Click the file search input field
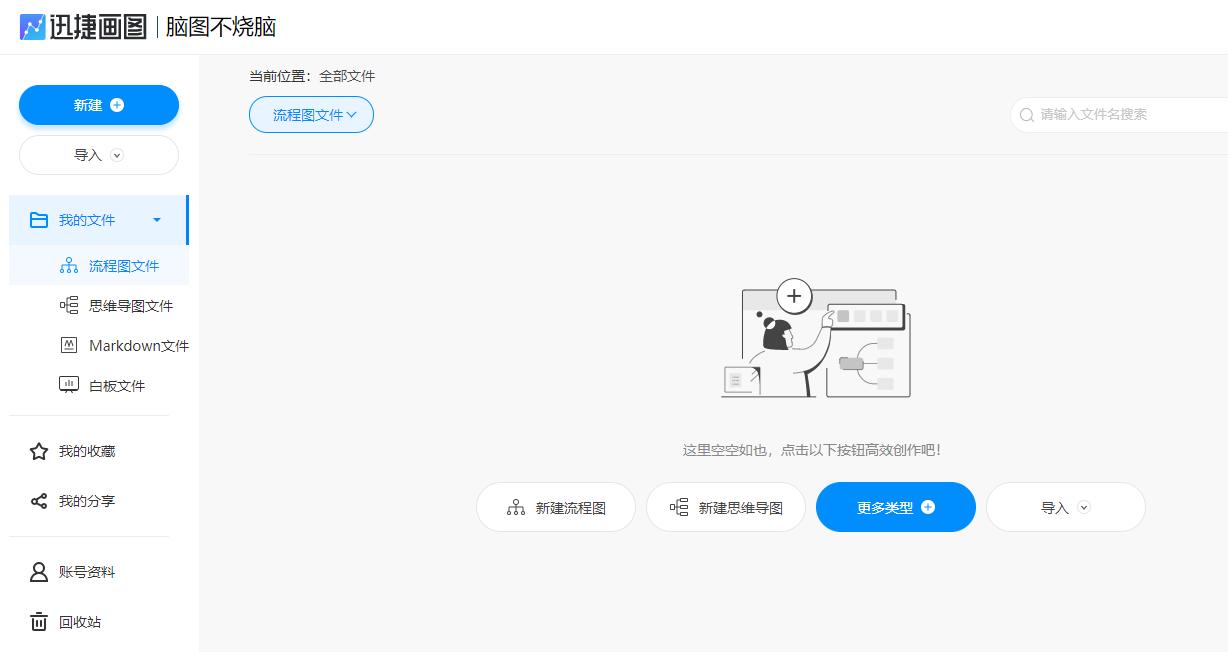 [1110, 114]
